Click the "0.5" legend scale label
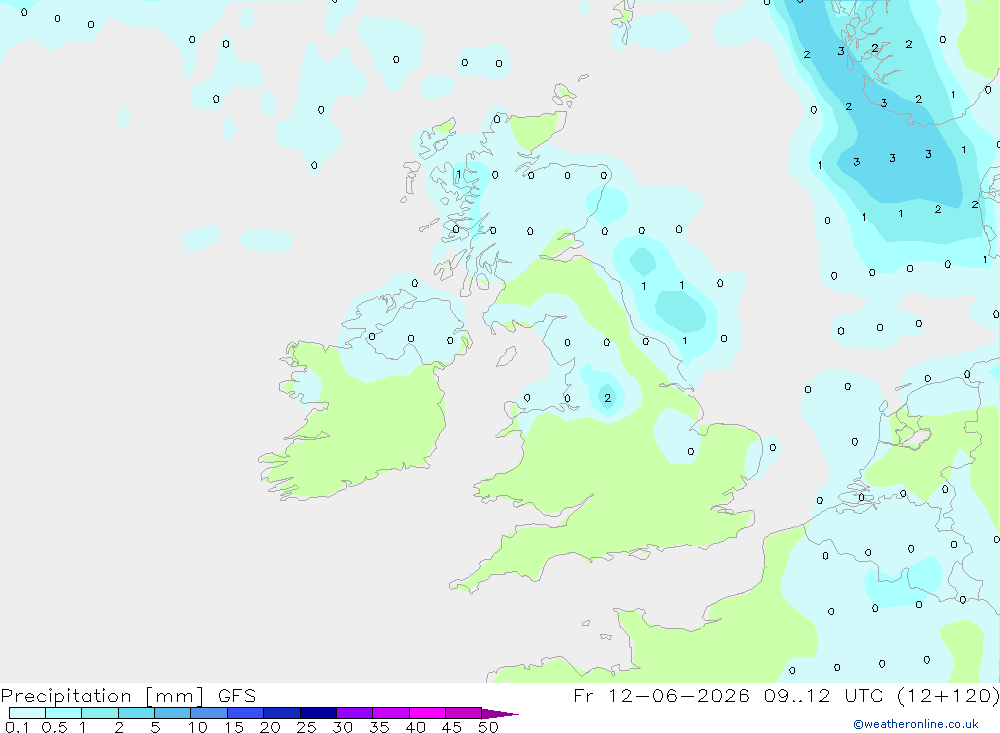Image resolution: width=1000 pixels, height=733 pixels. [54, 727]
